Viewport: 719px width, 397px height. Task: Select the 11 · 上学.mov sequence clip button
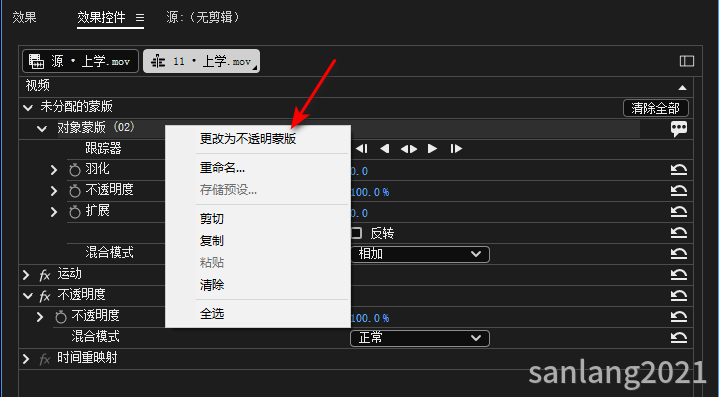tap(201, 61)
